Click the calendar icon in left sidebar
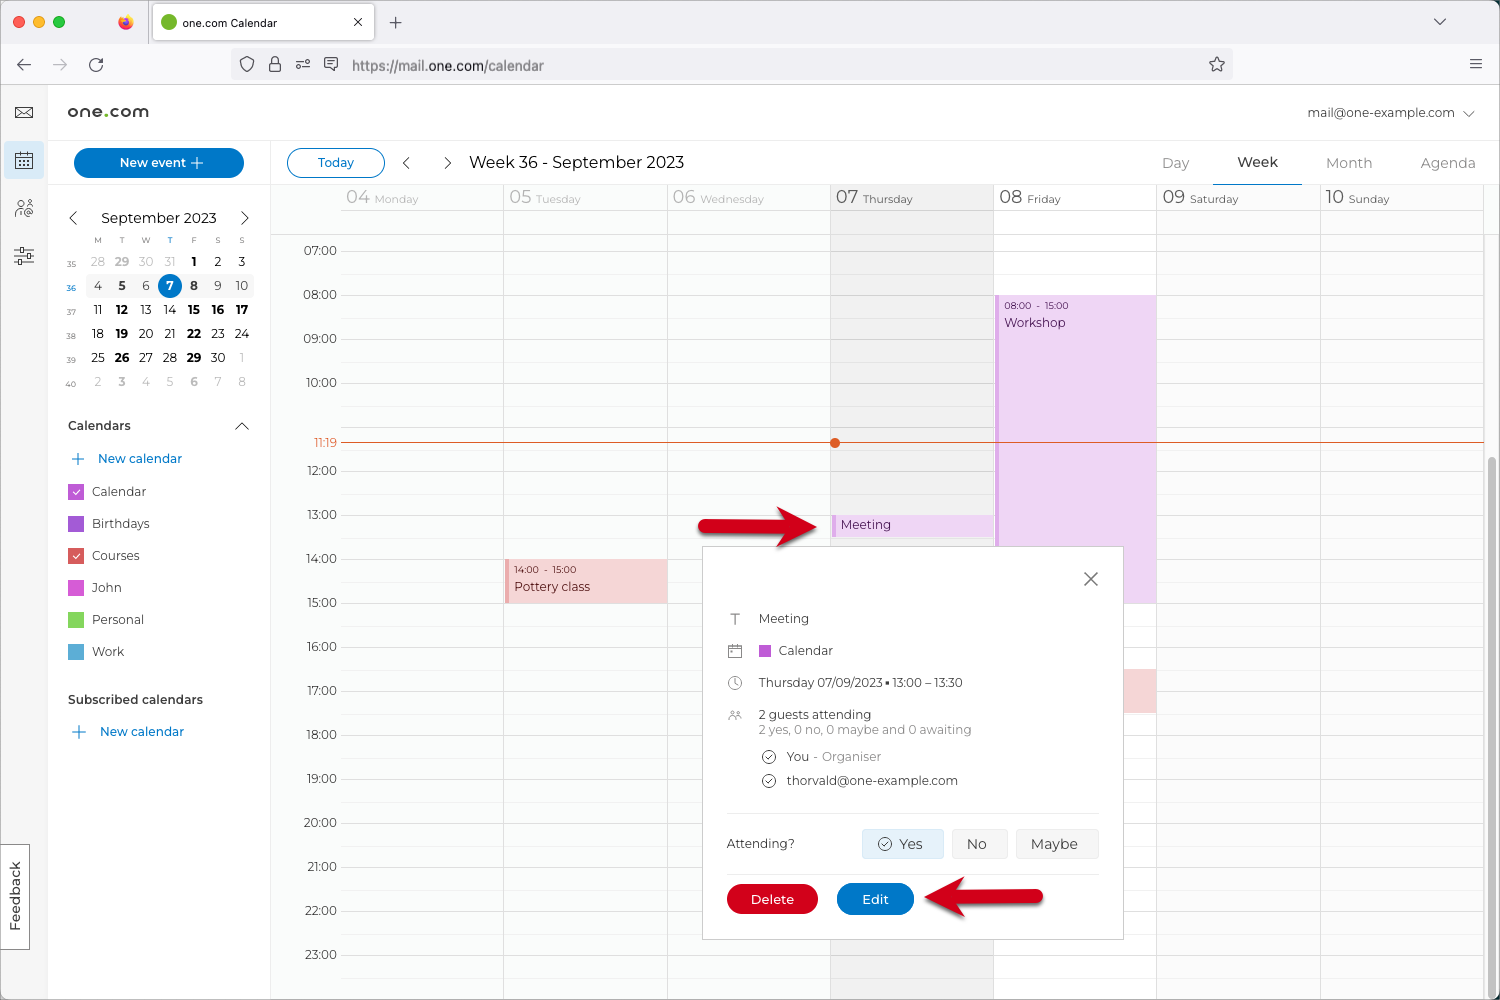This screenshot has width=1500, height=1000. coord(24,161)
